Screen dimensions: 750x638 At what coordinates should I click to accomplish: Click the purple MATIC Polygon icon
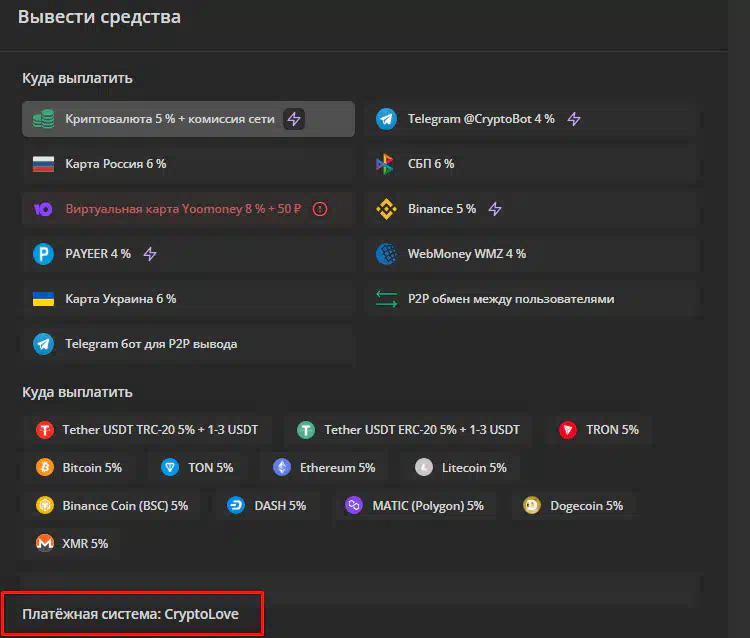[x=354, y=506]
